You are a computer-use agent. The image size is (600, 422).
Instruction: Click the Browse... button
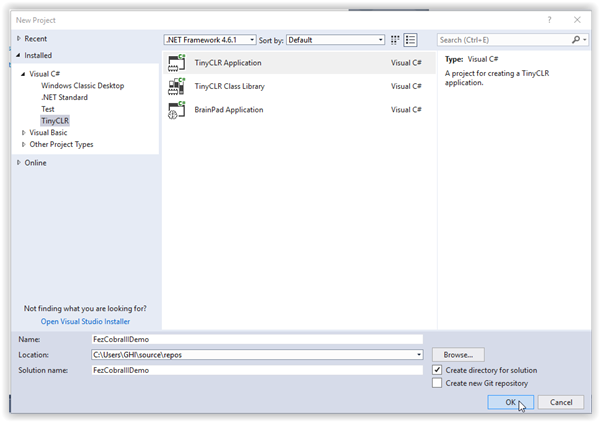click(458, 355)
